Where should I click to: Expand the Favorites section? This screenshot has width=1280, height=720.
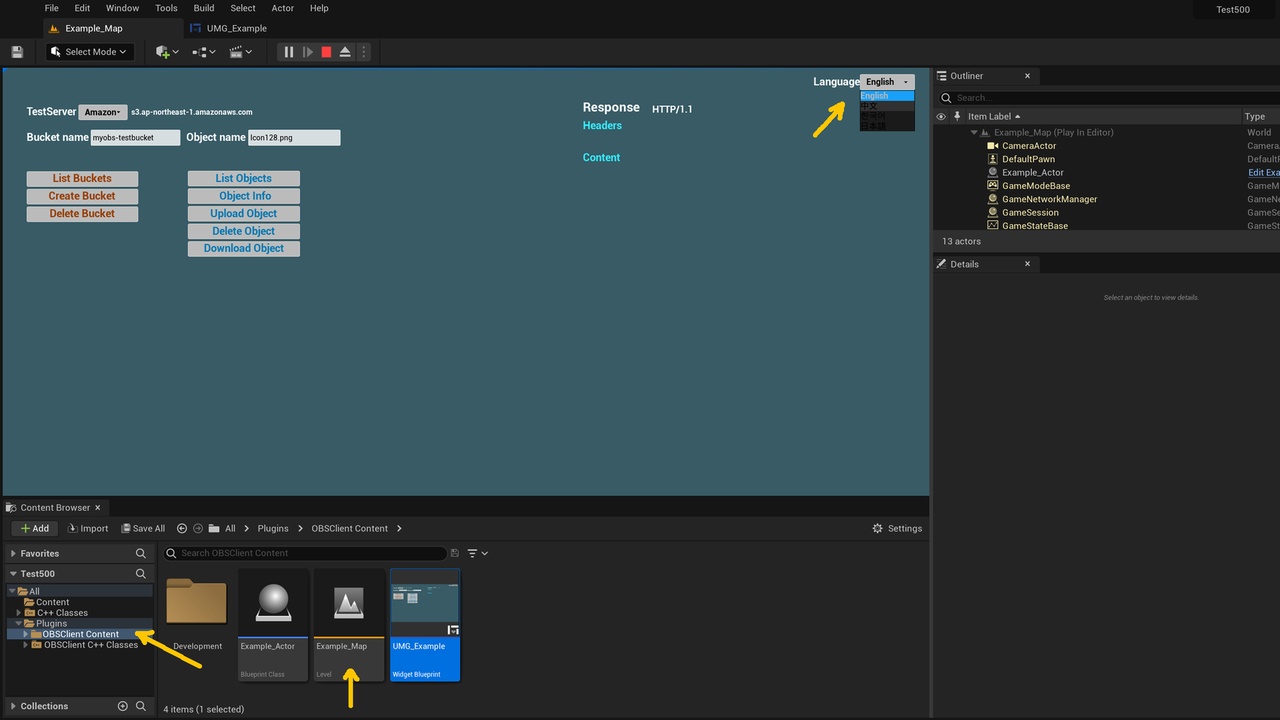(13, 553)
